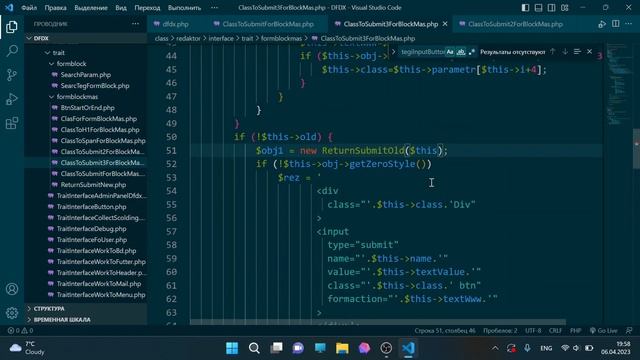
Task: Open BtnStartOrEnd.php in explorer
Action: coord(87,108)
